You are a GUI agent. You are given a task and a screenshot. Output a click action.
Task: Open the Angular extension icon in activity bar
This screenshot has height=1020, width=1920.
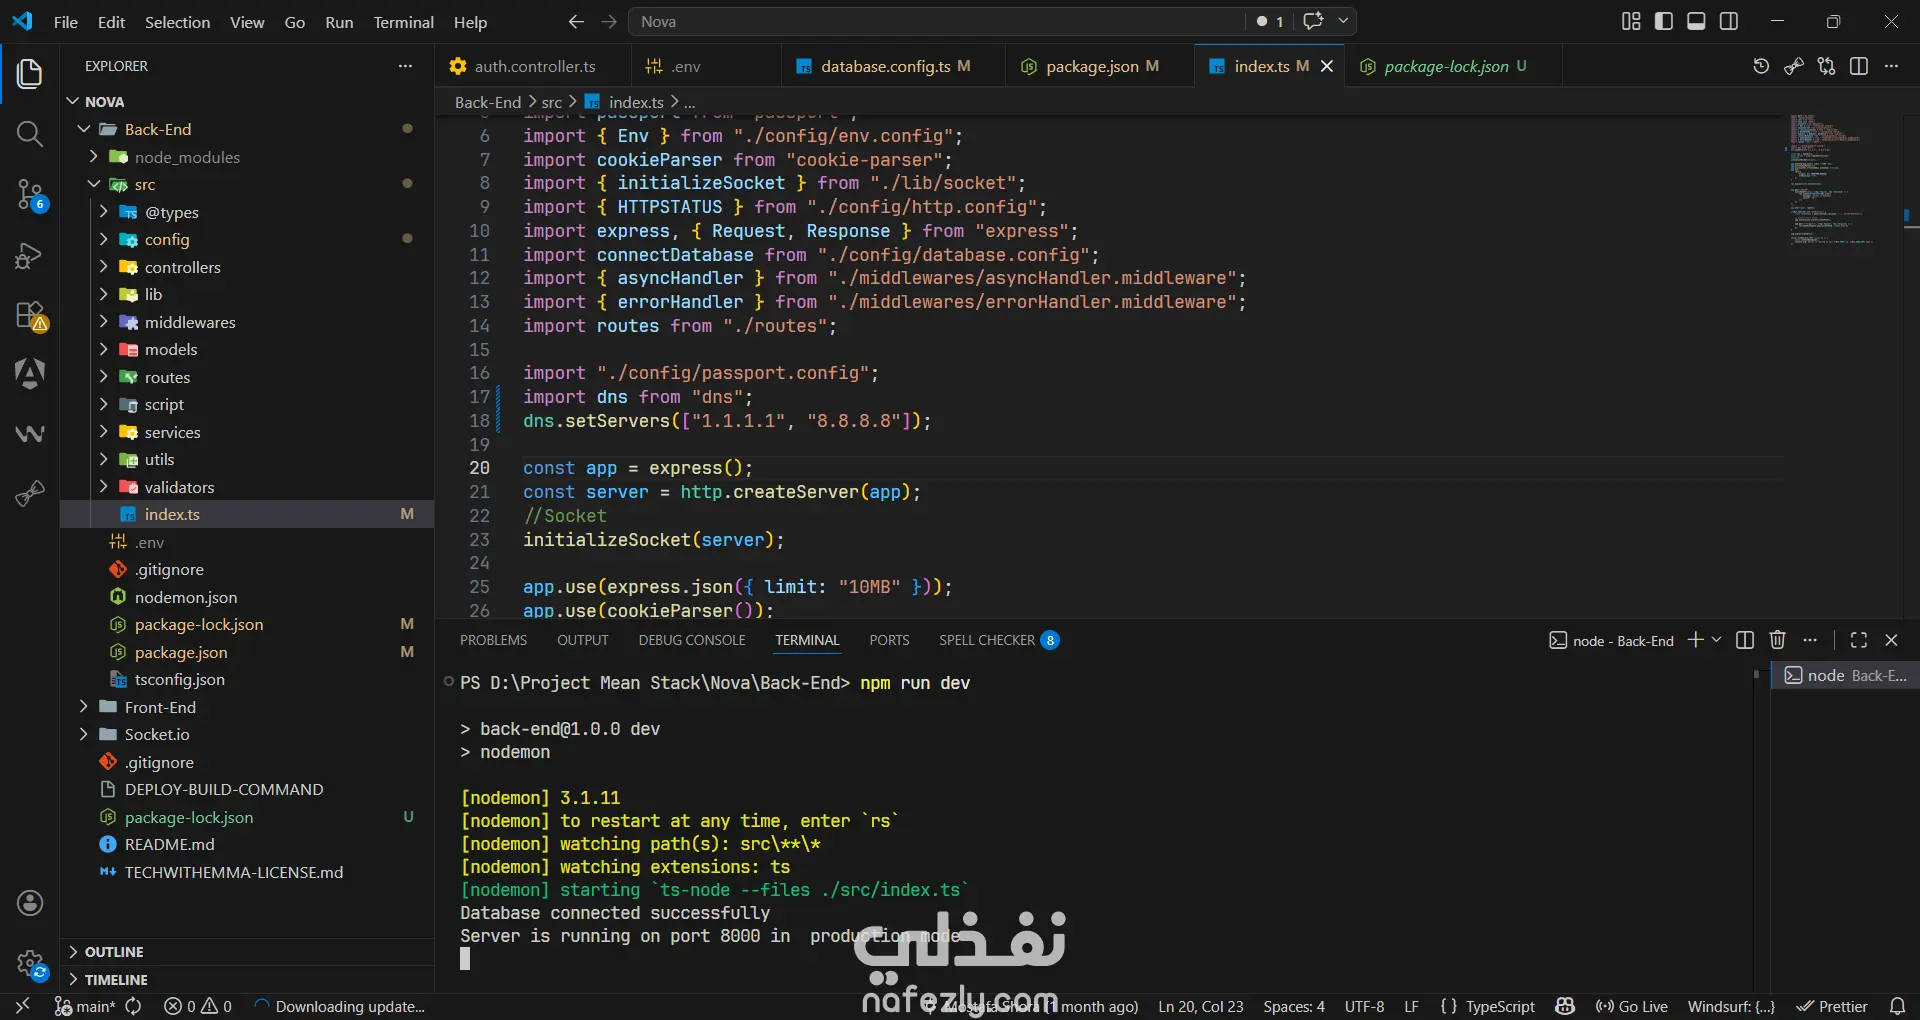click(29, 374)
